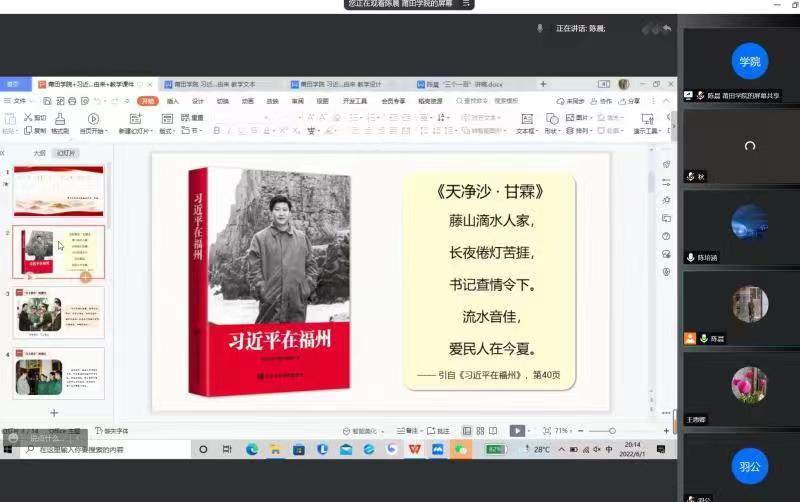
Task: Click the Cut scissors icon
Action: coord(28,117)
